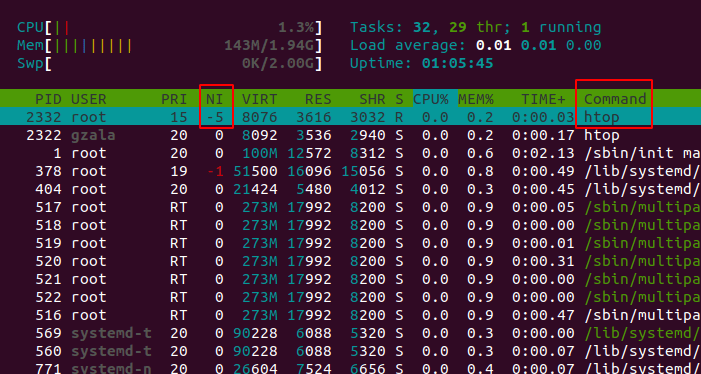
Task: Sort by the VIRT column header
Action: [x=259, y=99]
